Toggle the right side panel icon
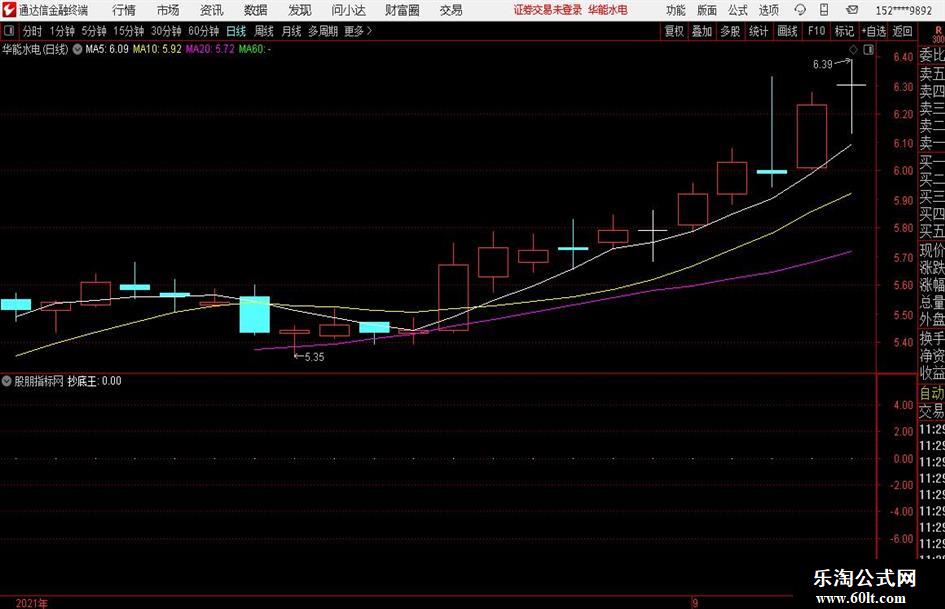The image size is (945, 609). pyautogui.click(x=868, y=49)
